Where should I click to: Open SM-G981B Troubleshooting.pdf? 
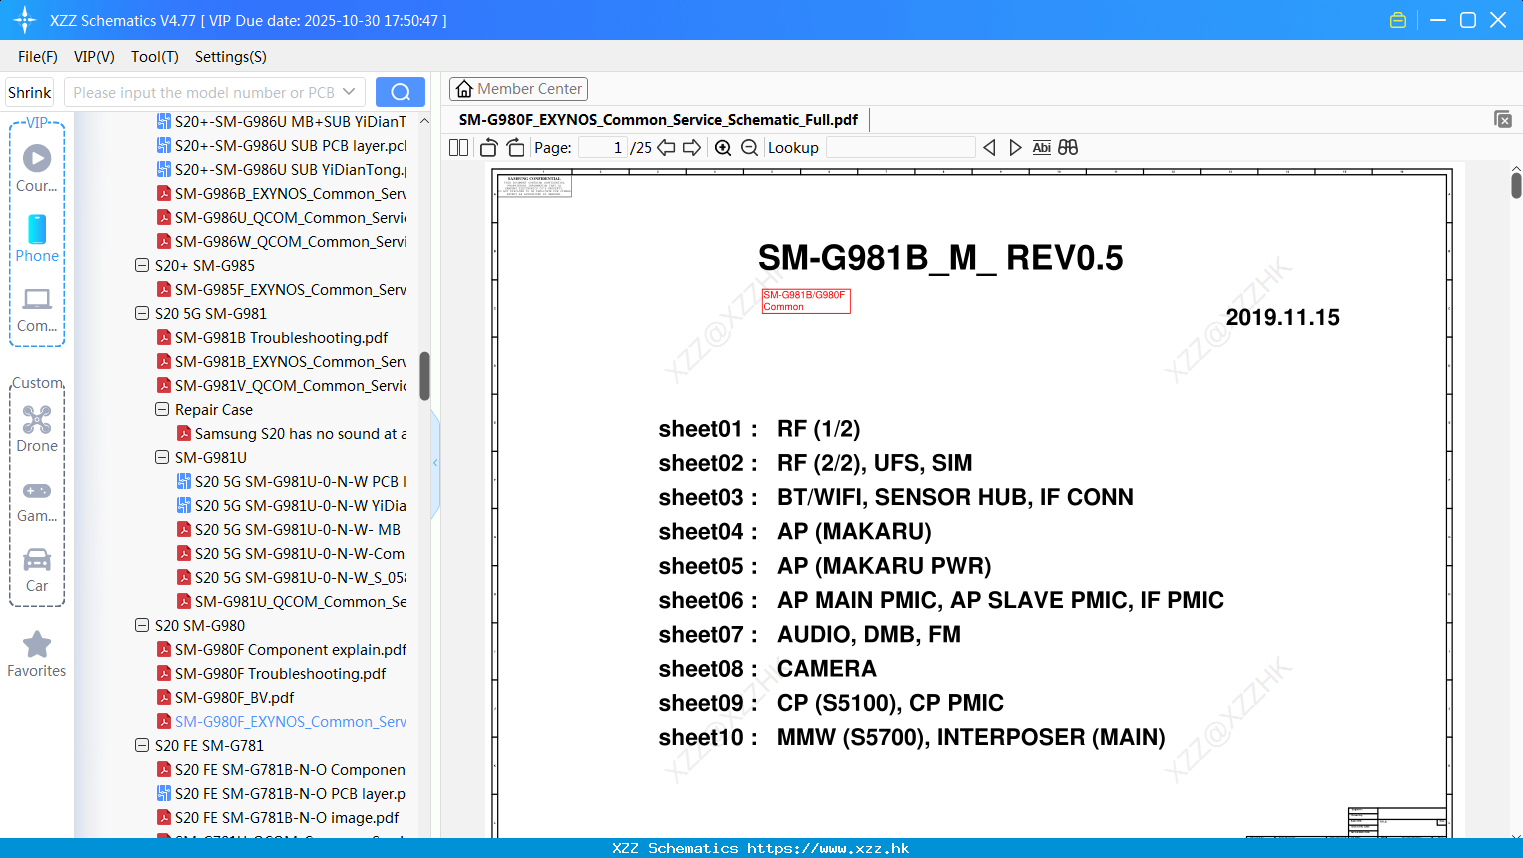coord(281,338)
